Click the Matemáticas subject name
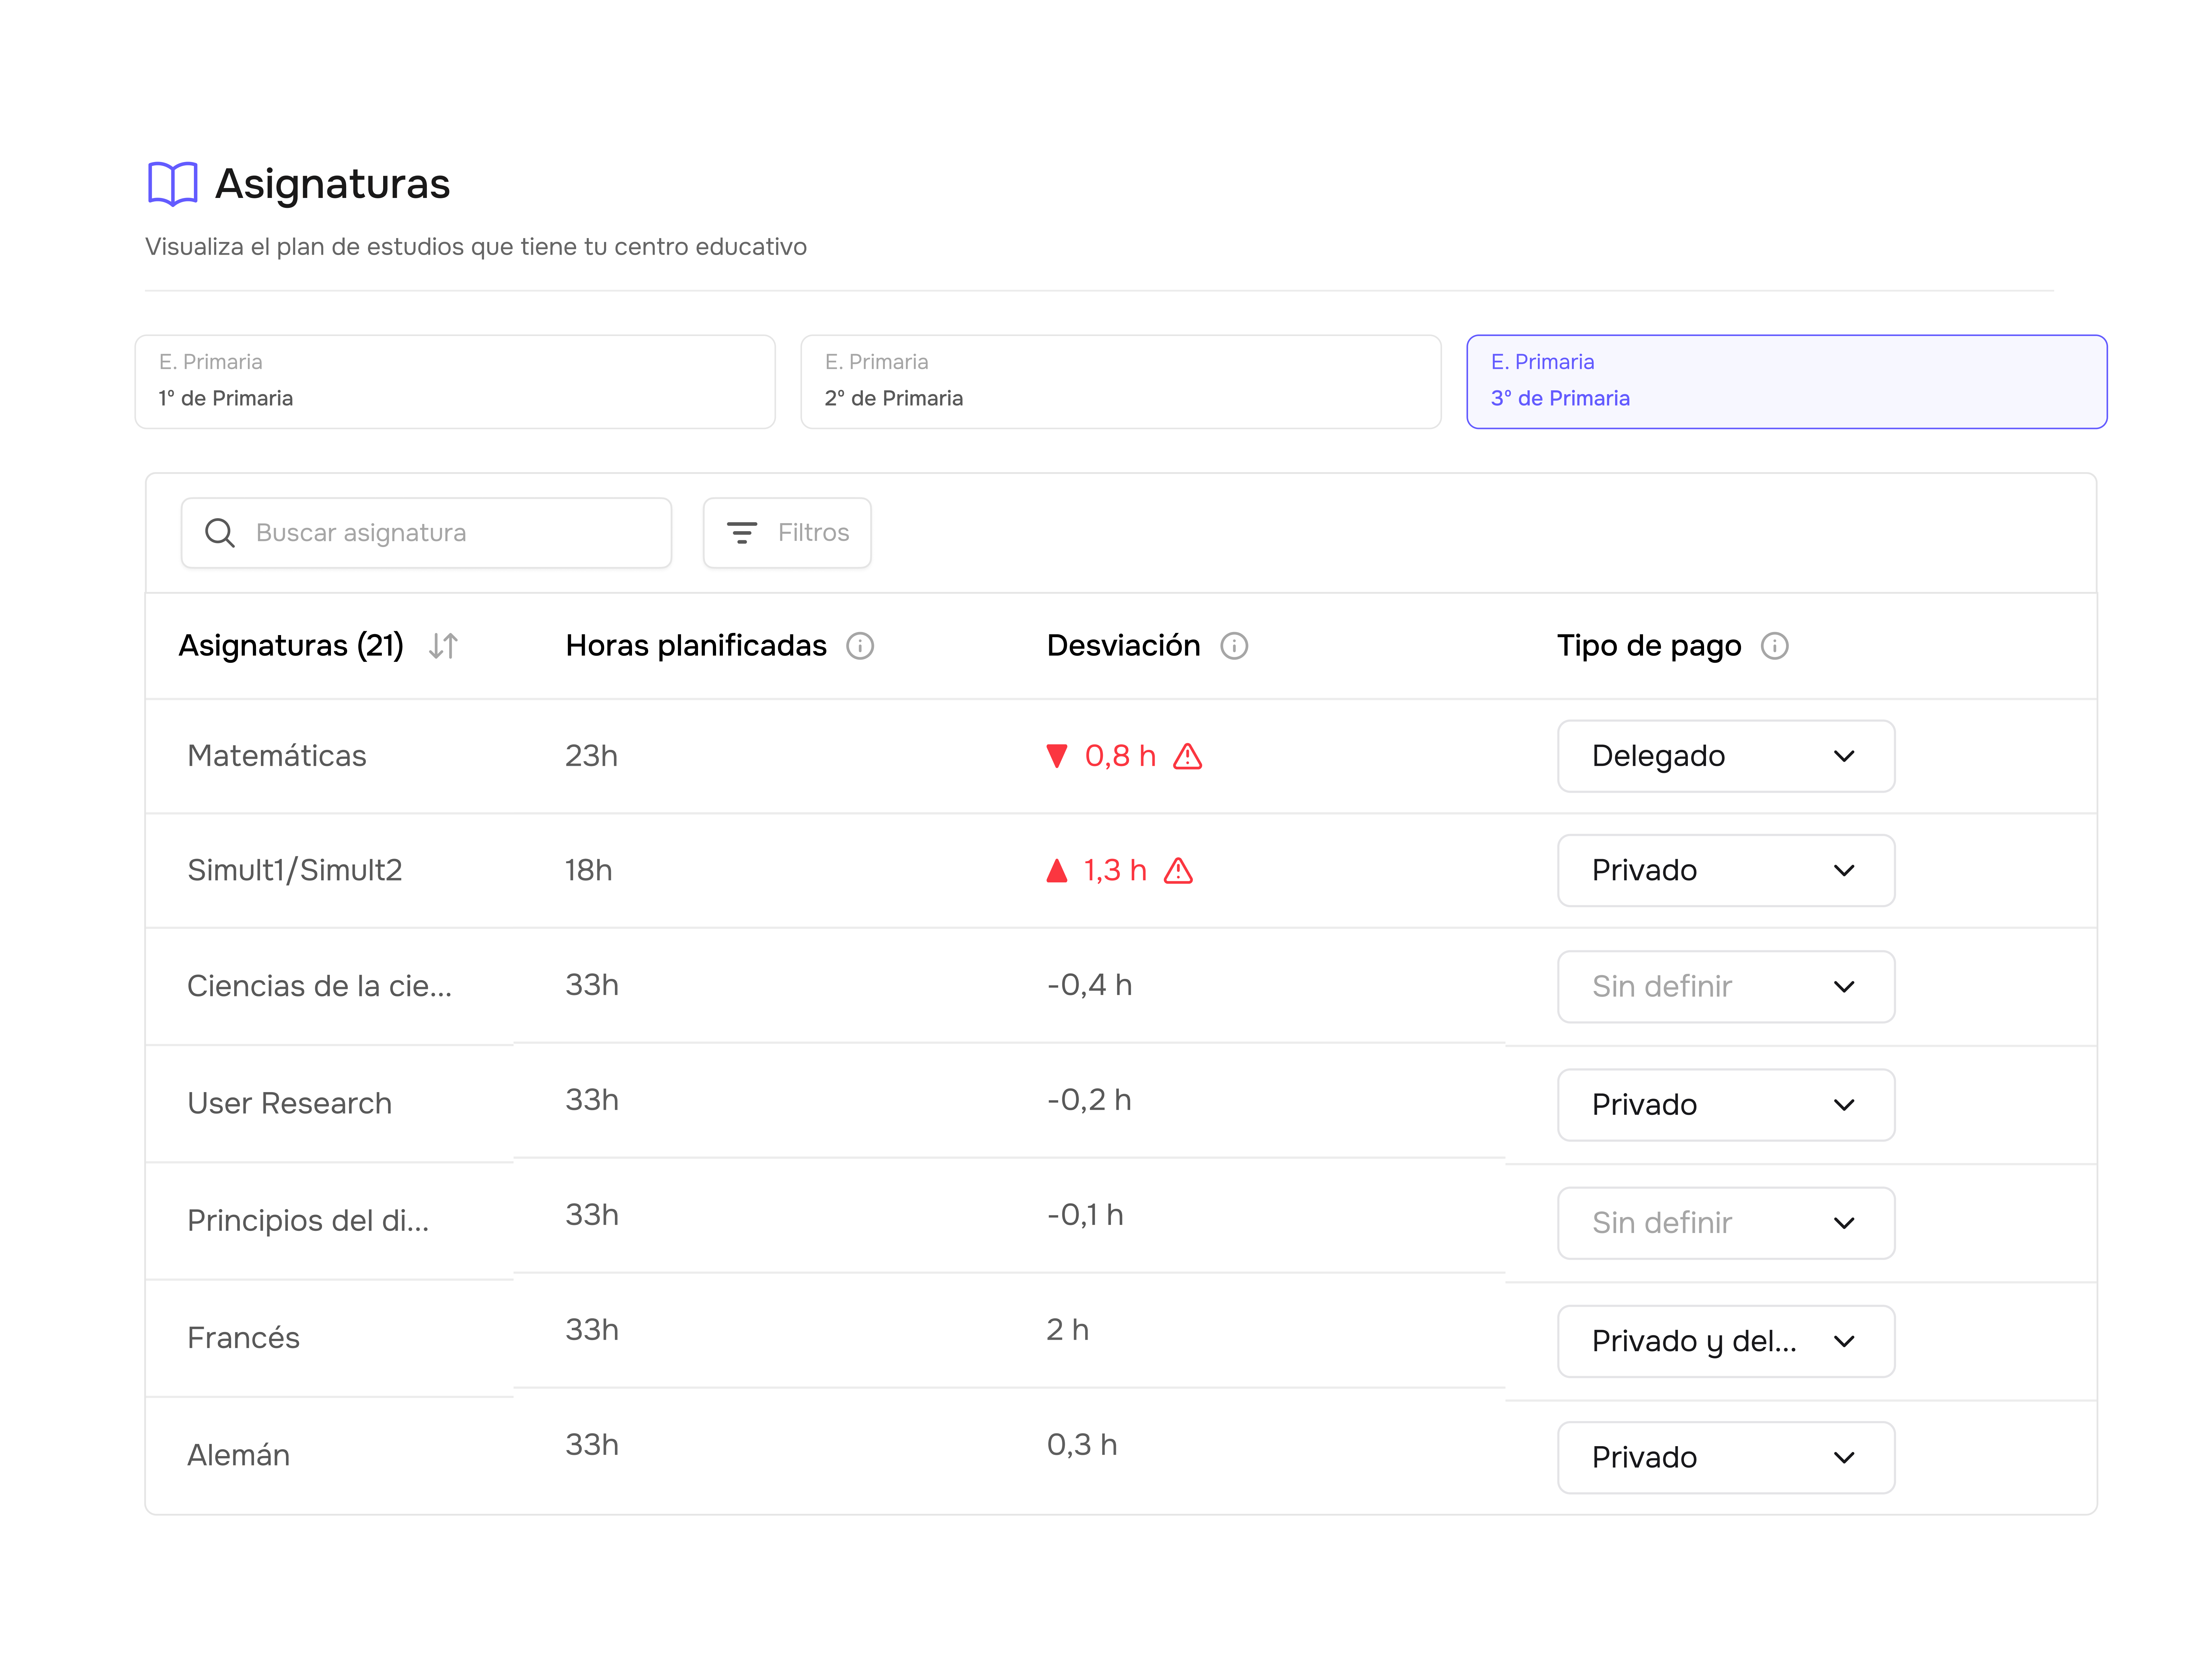The image size is (2212, 1659). click(x=277, y=756)
